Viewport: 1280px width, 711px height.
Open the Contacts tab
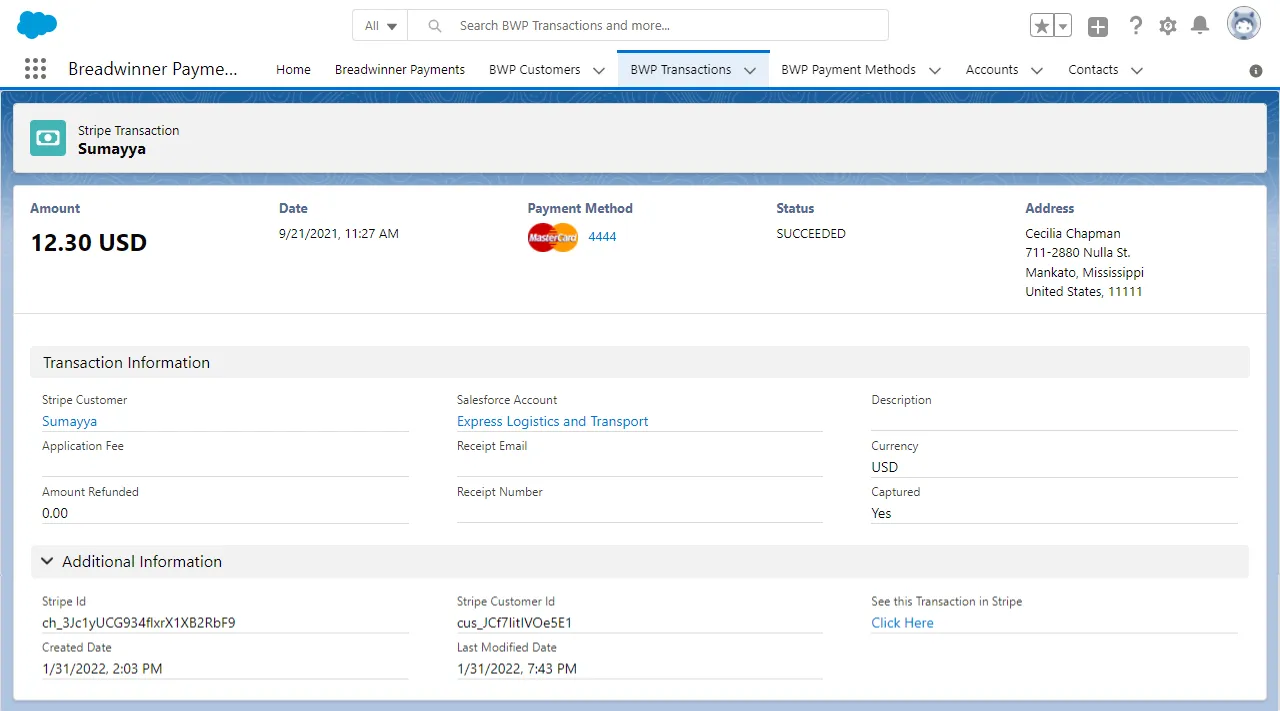[1093, 69]
